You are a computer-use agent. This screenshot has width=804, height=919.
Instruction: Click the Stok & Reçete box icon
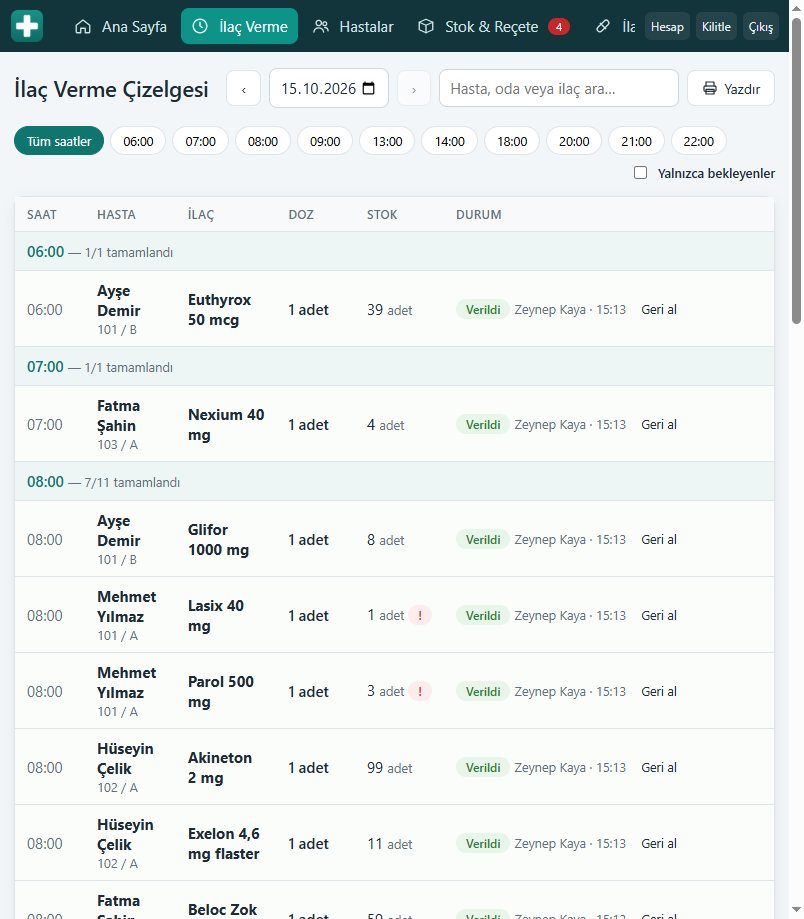(426, 26)
